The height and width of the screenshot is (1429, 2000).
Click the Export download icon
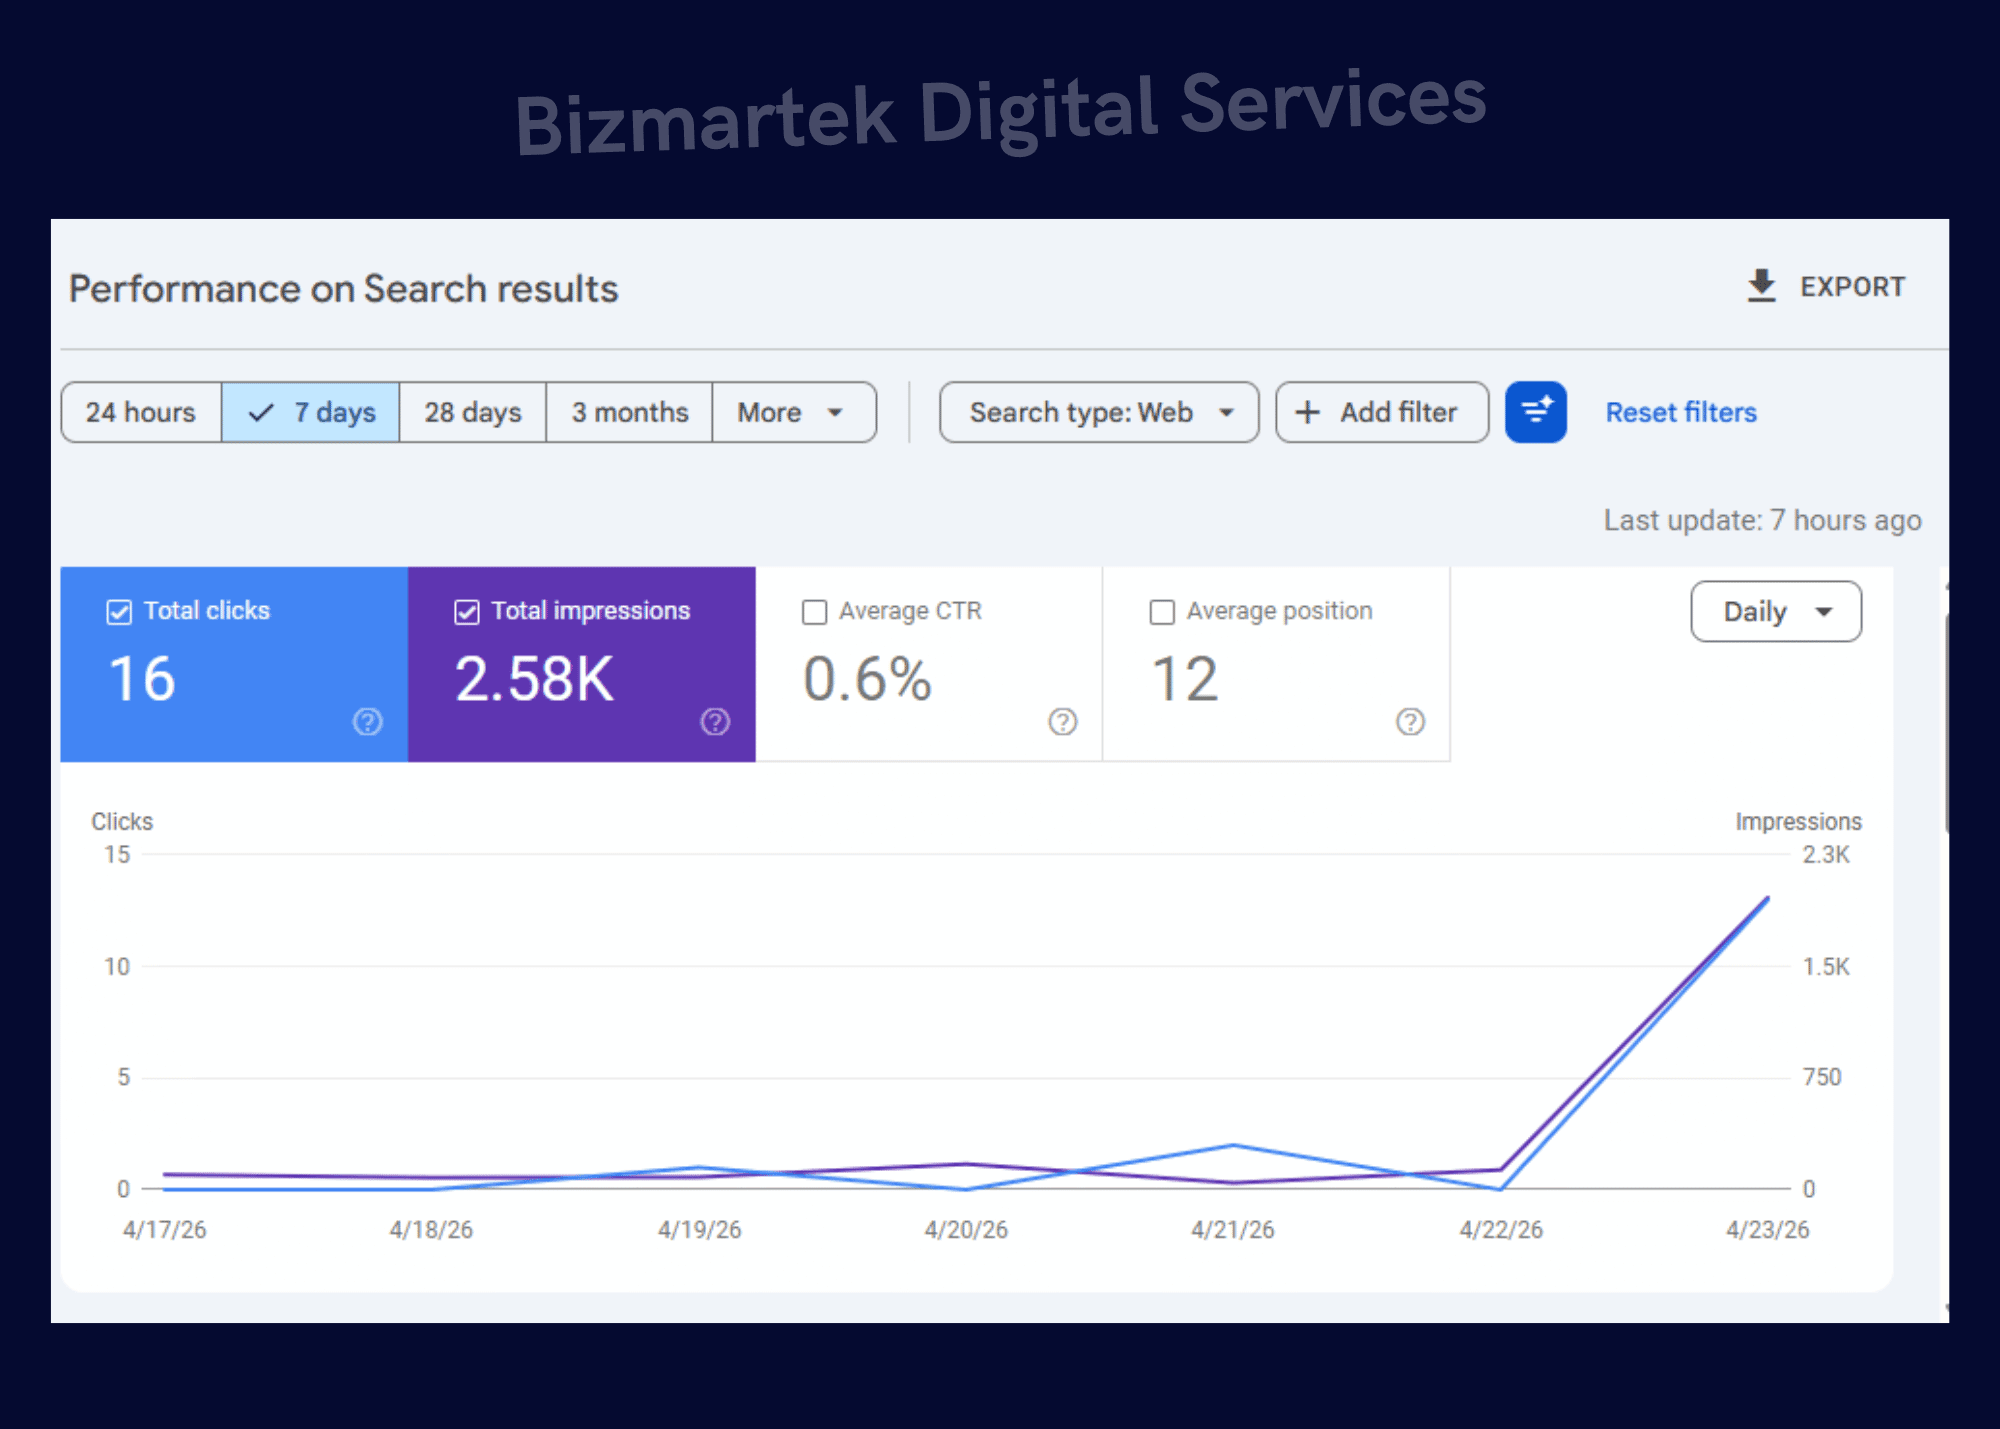click(1761, 286)
